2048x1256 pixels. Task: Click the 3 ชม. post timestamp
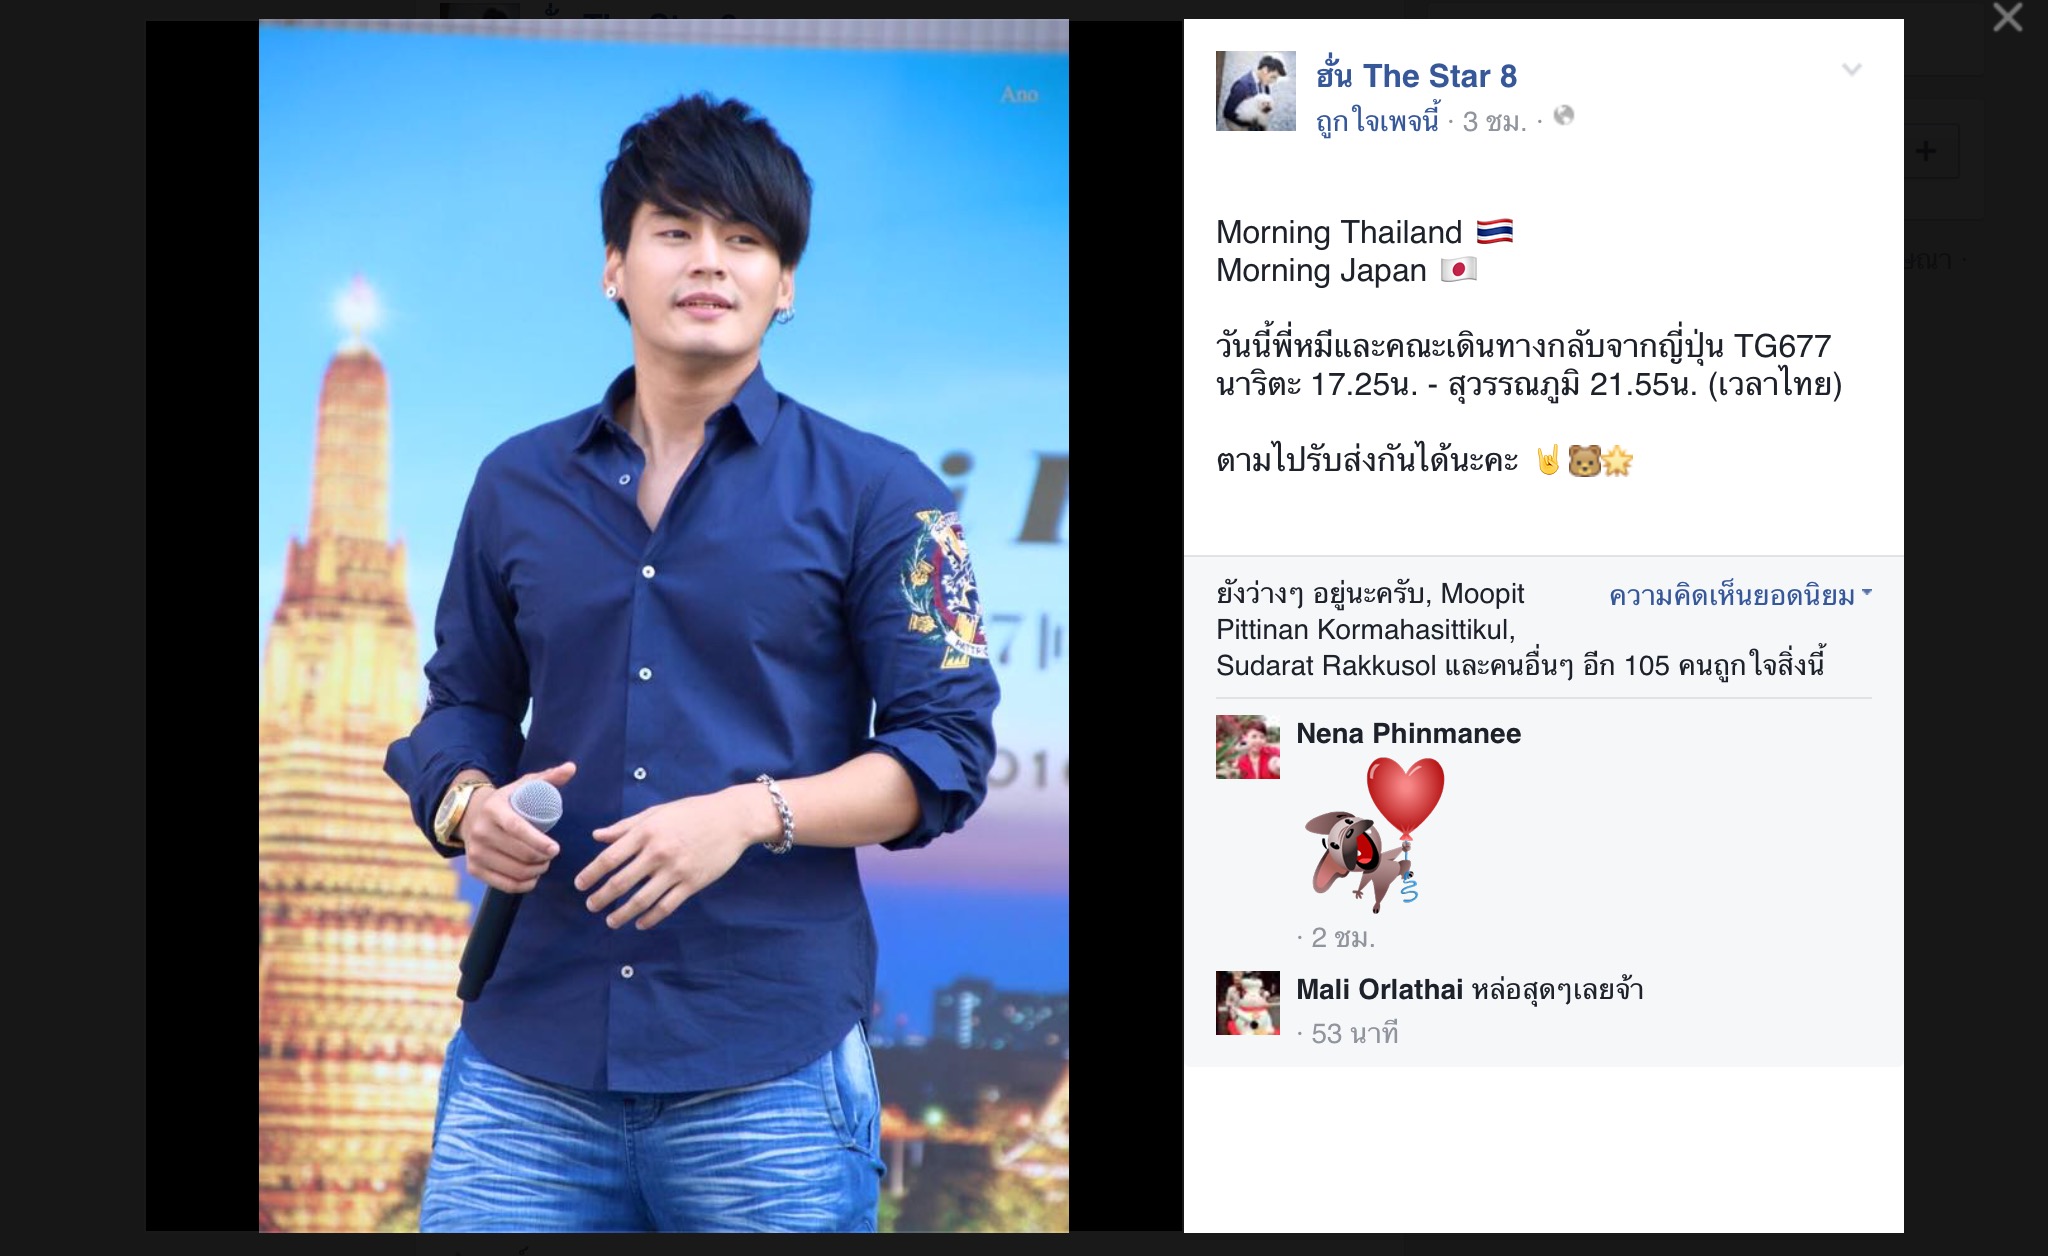pos(1494,122)
